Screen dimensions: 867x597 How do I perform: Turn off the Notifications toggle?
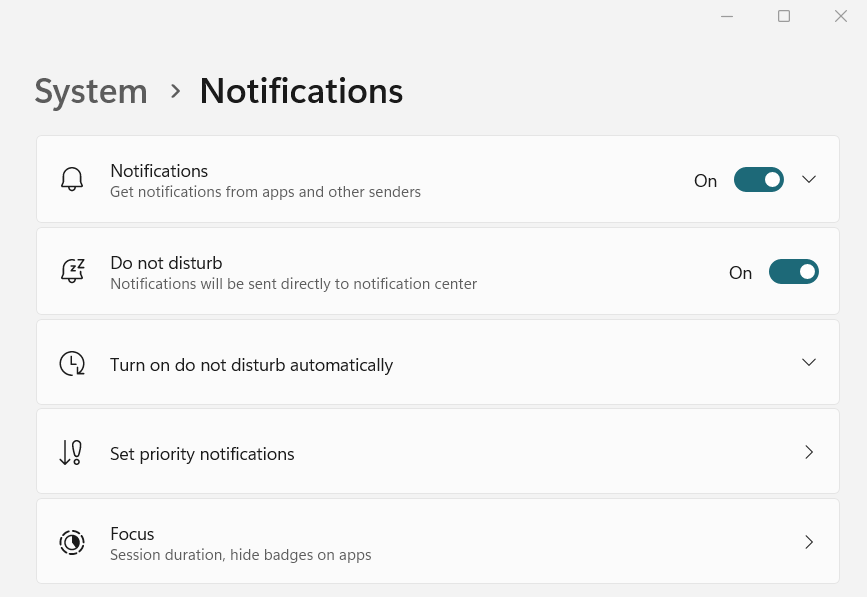758,180
